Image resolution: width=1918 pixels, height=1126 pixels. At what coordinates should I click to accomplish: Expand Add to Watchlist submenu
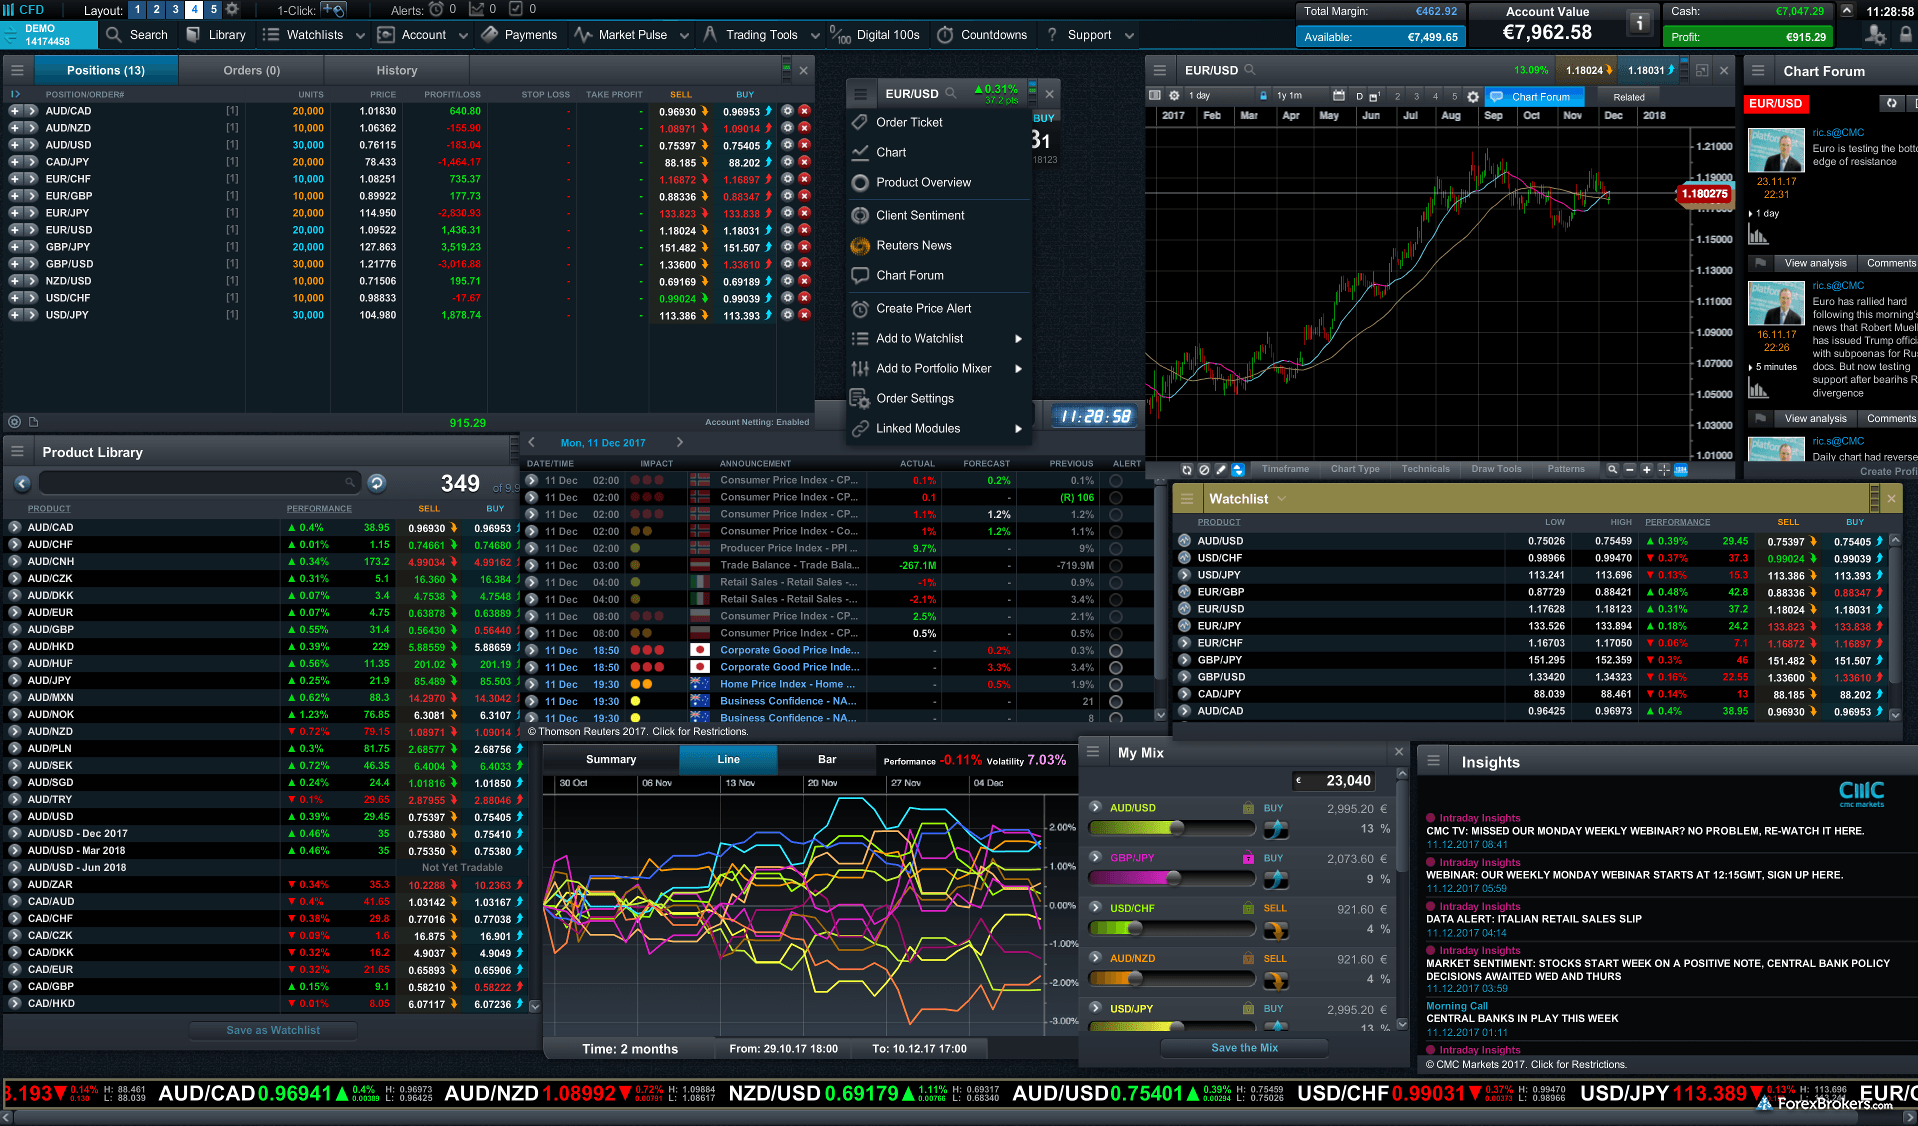coord(1018,339)
